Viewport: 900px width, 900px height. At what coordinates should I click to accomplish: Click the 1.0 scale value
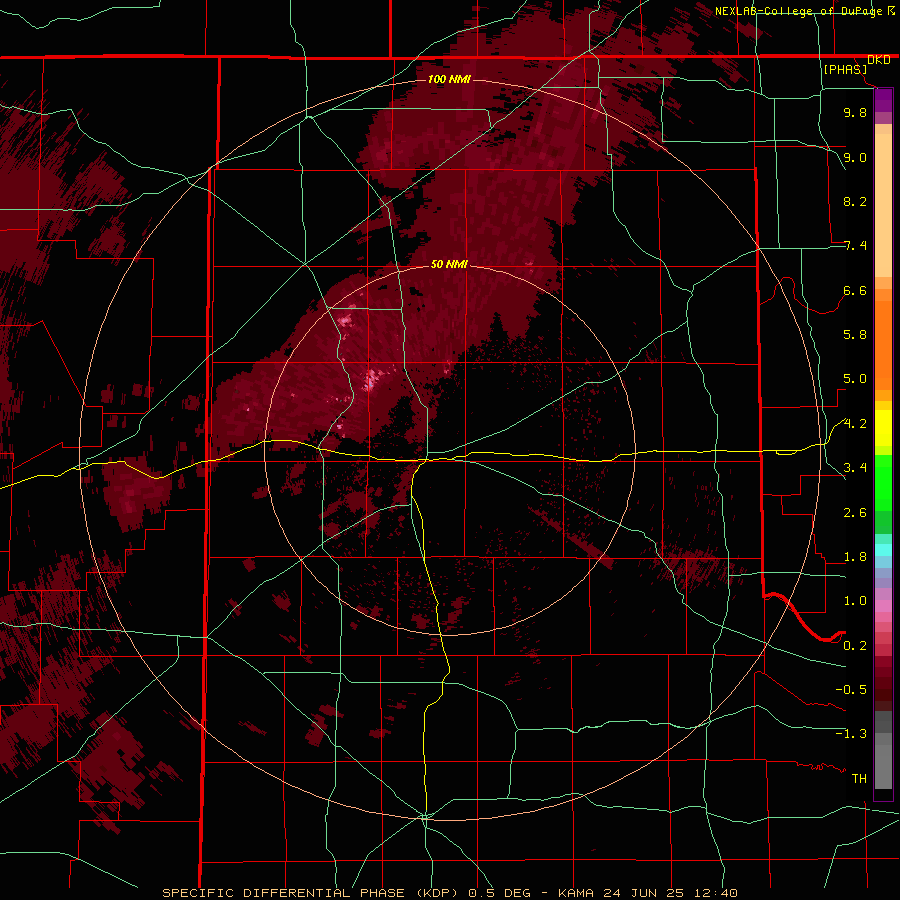[x=855, y=601]
